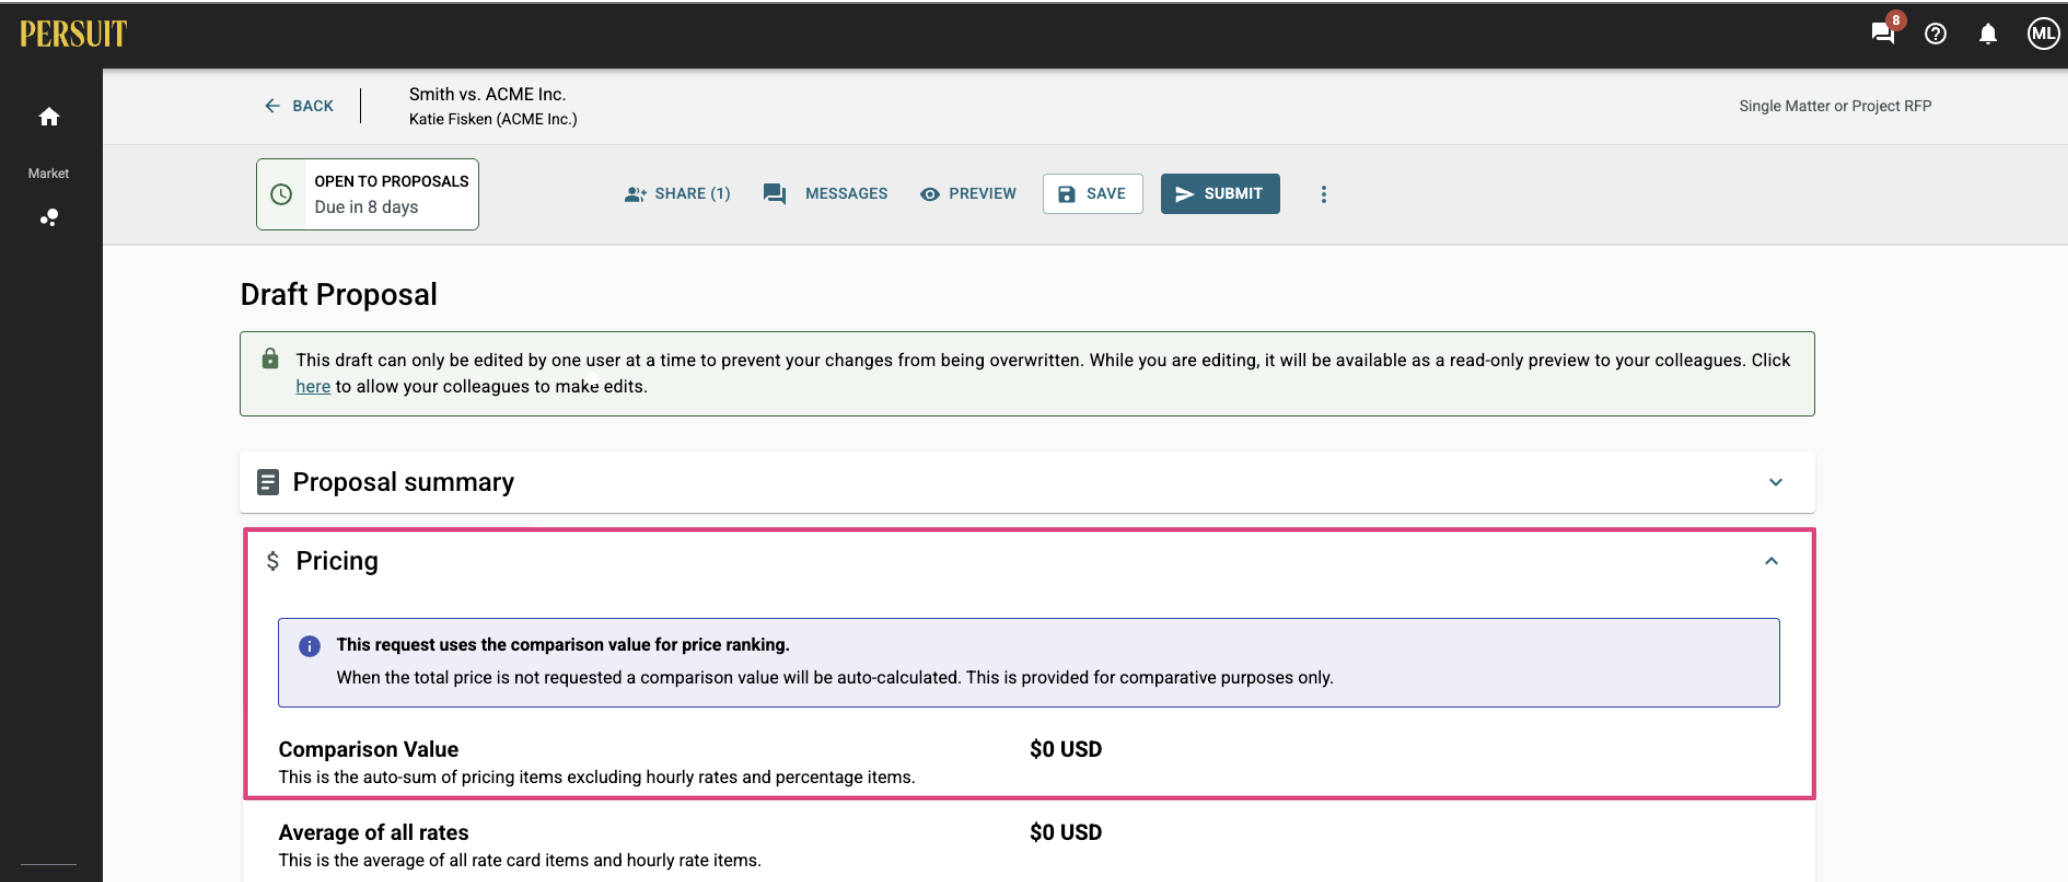The image size is (2068, 882).
Task: Click the 'Draft Proposal' heading
Action: tap(339, 294)
